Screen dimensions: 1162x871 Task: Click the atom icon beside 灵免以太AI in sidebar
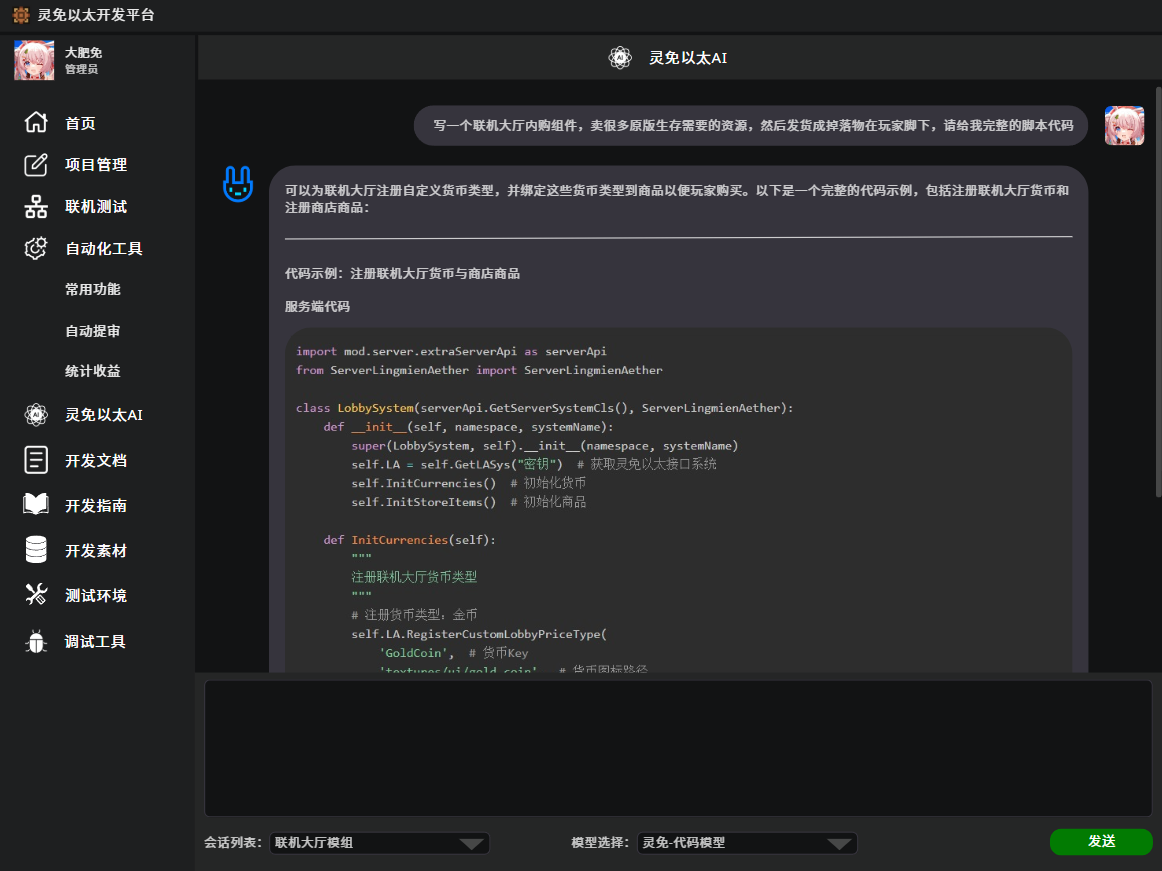coord(36,414)
